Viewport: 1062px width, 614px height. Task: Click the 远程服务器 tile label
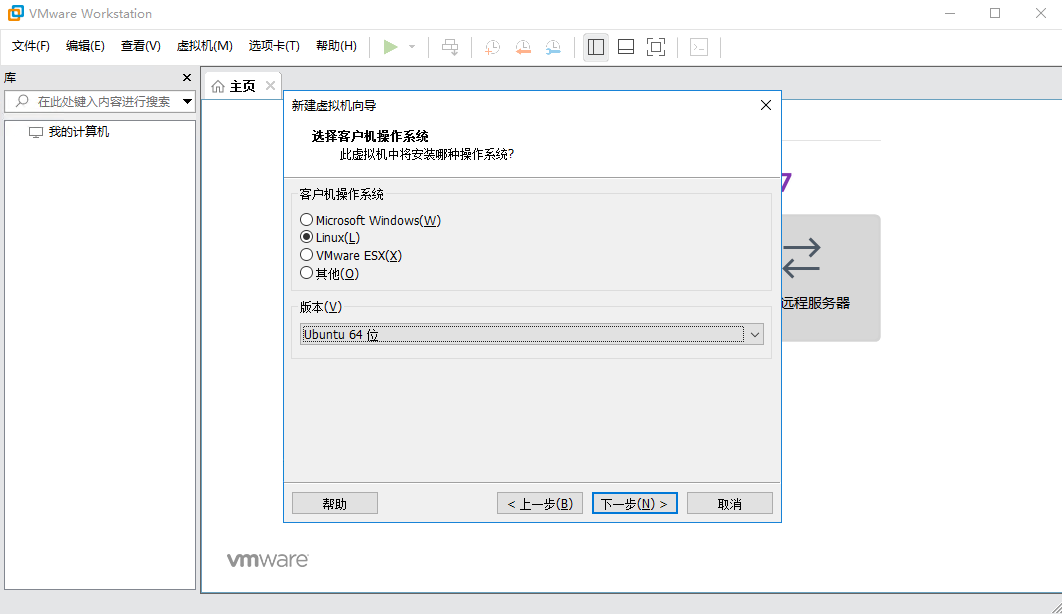pos(815,303)
